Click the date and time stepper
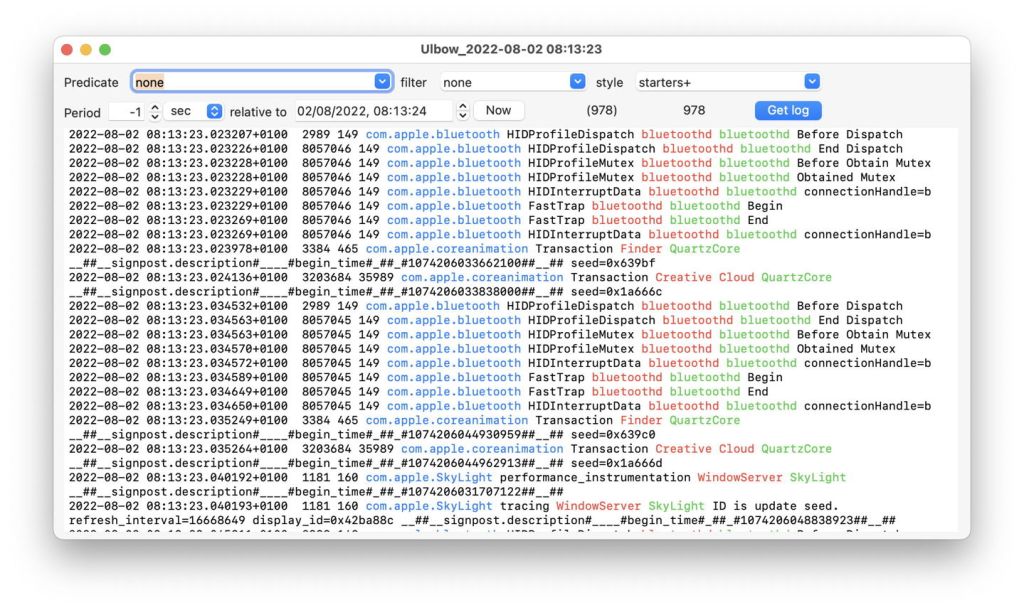The width and height of the screenshot is (1024, 610). (x=462, y=111)
